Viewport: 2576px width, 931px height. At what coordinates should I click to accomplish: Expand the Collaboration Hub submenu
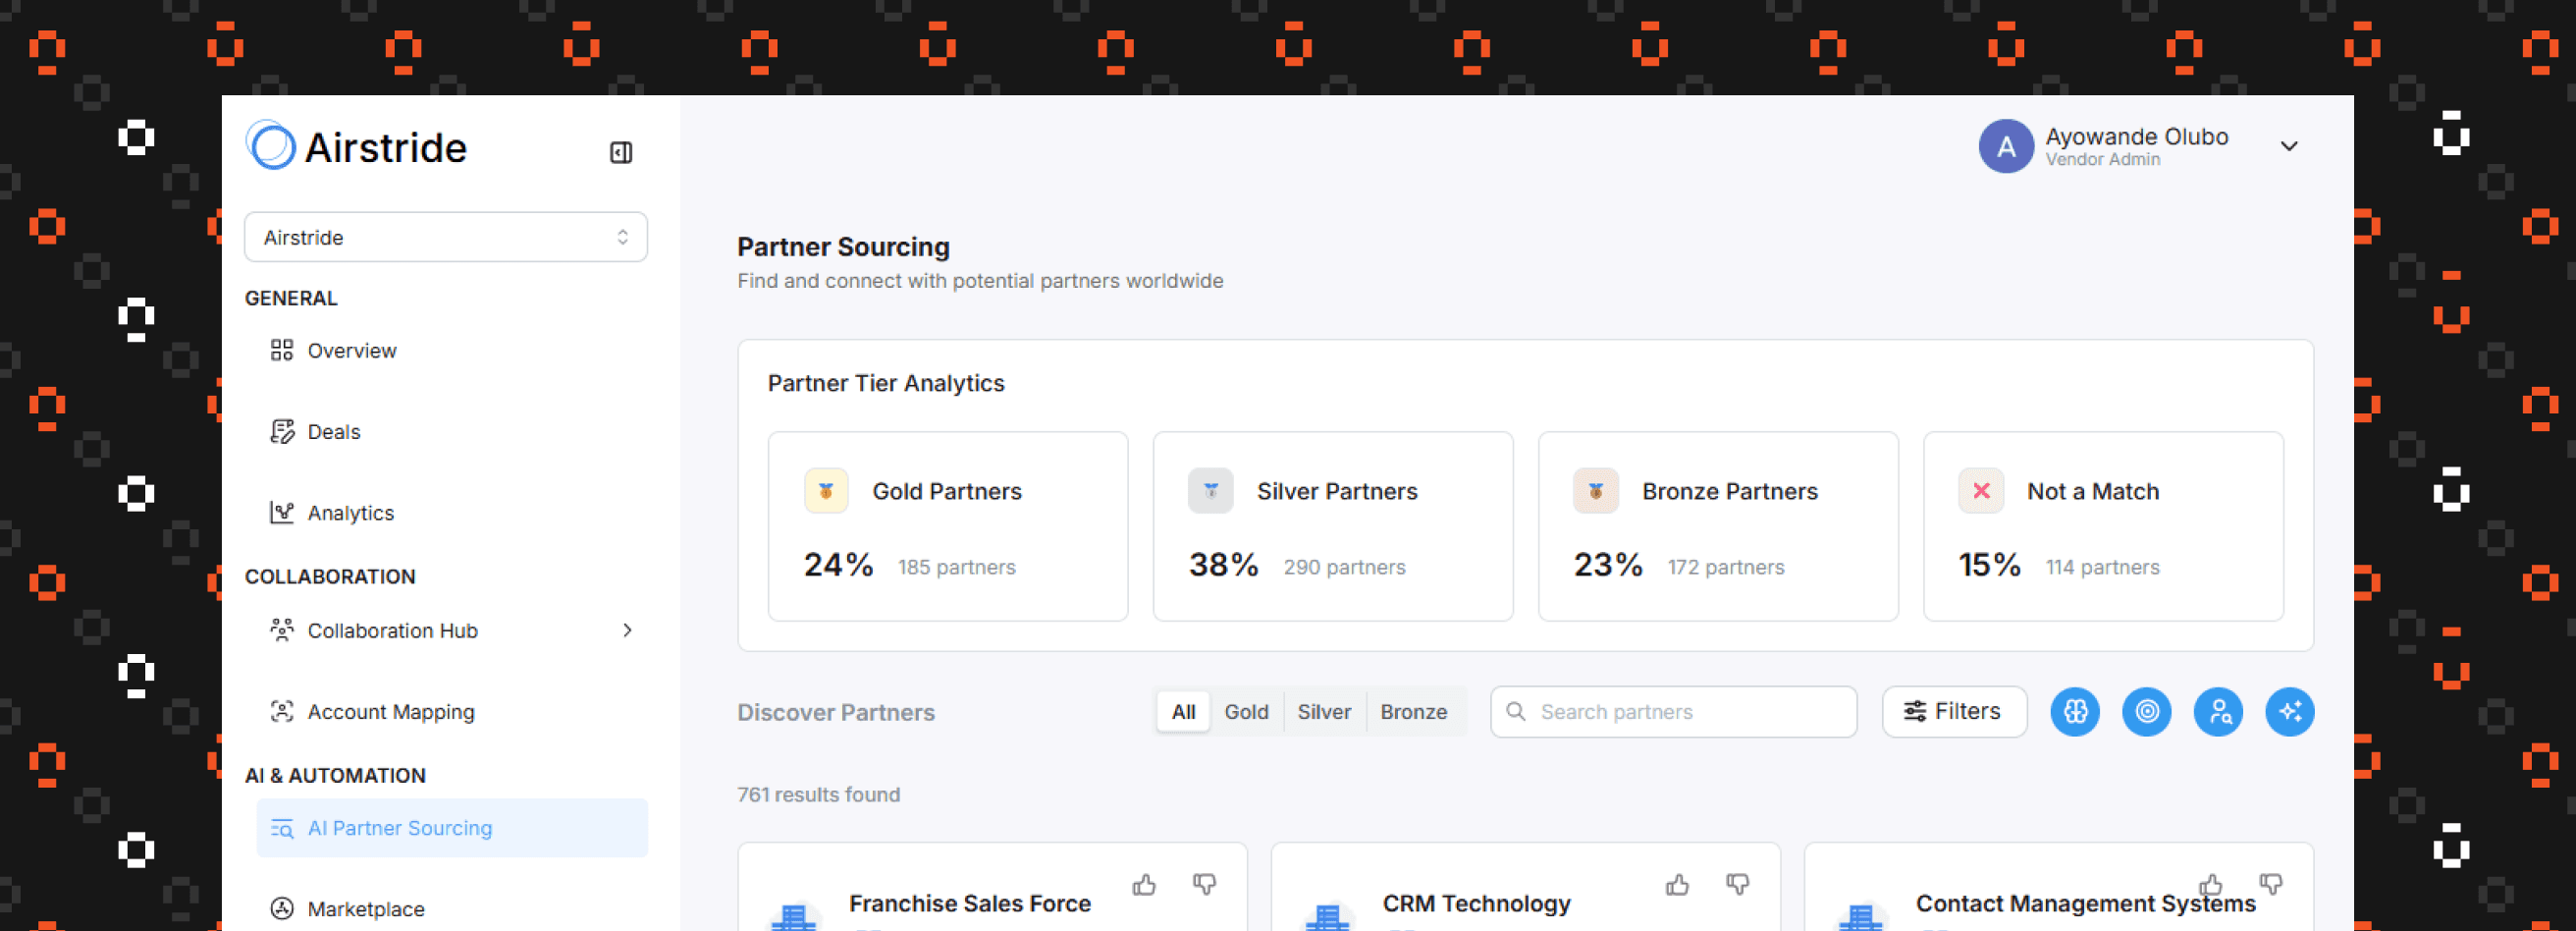(x=628, y=630)
